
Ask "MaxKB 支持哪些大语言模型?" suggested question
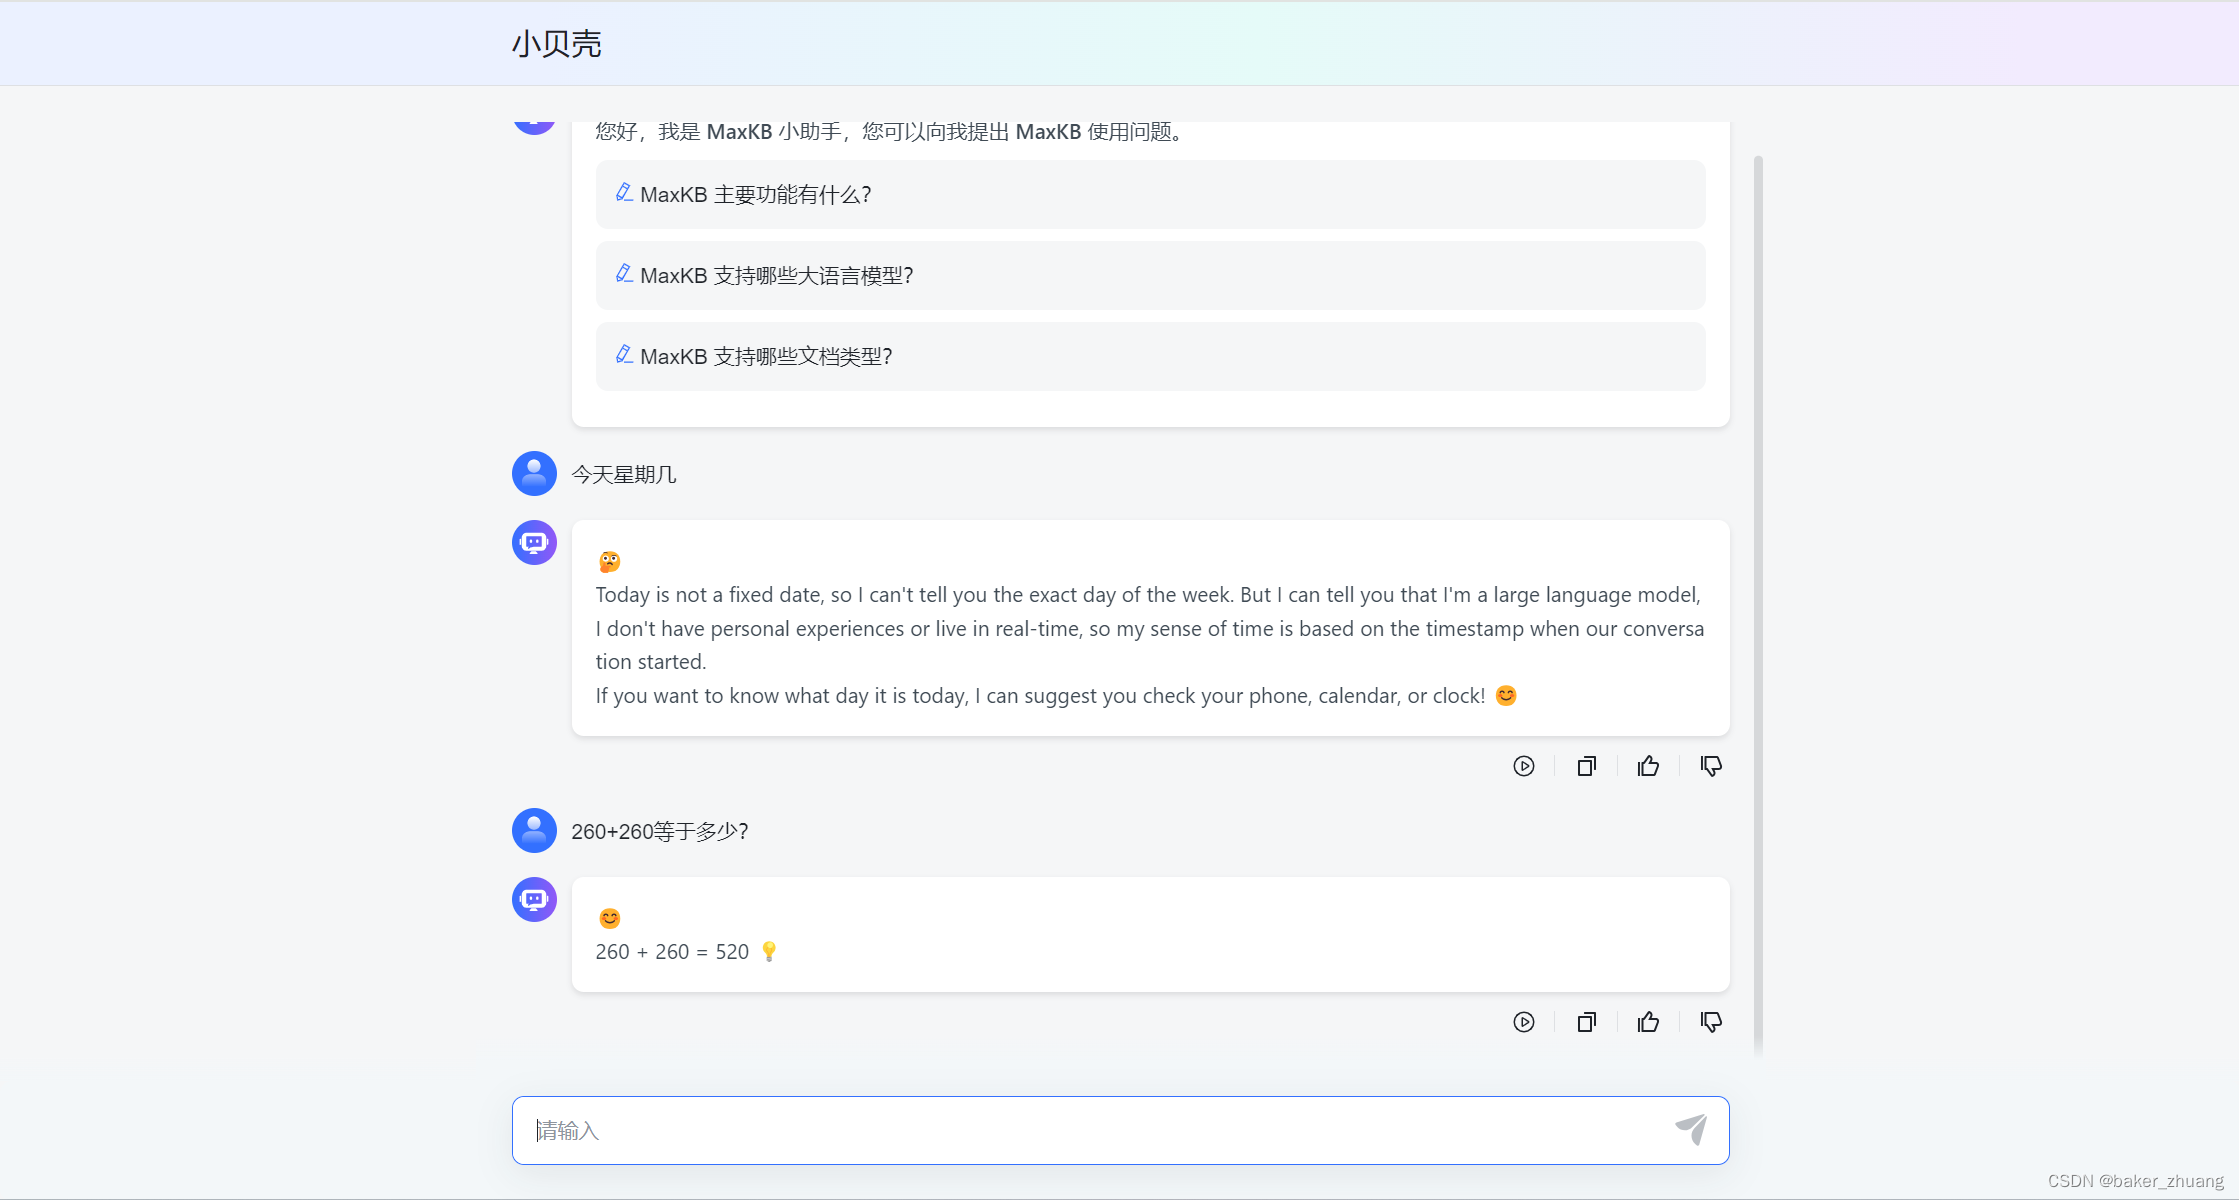pos(1148,275)
